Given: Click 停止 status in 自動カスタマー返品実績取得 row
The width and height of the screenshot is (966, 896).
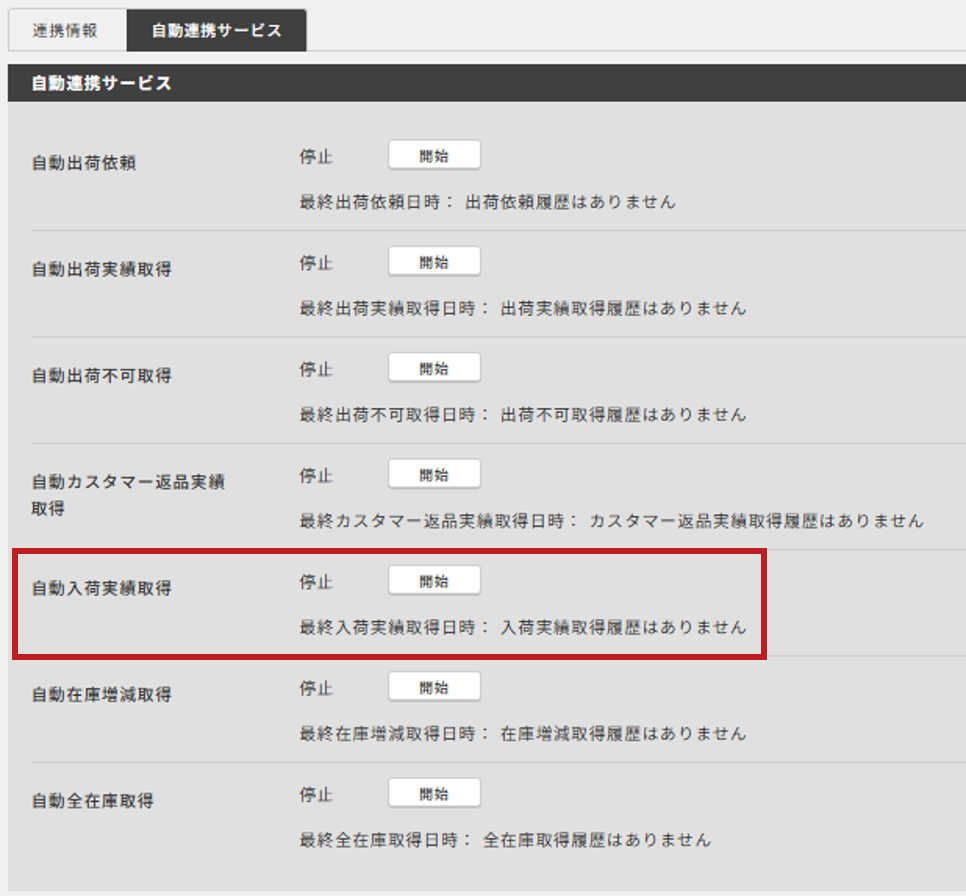Looking at the screenshot, I should click(x=316, y=476).
